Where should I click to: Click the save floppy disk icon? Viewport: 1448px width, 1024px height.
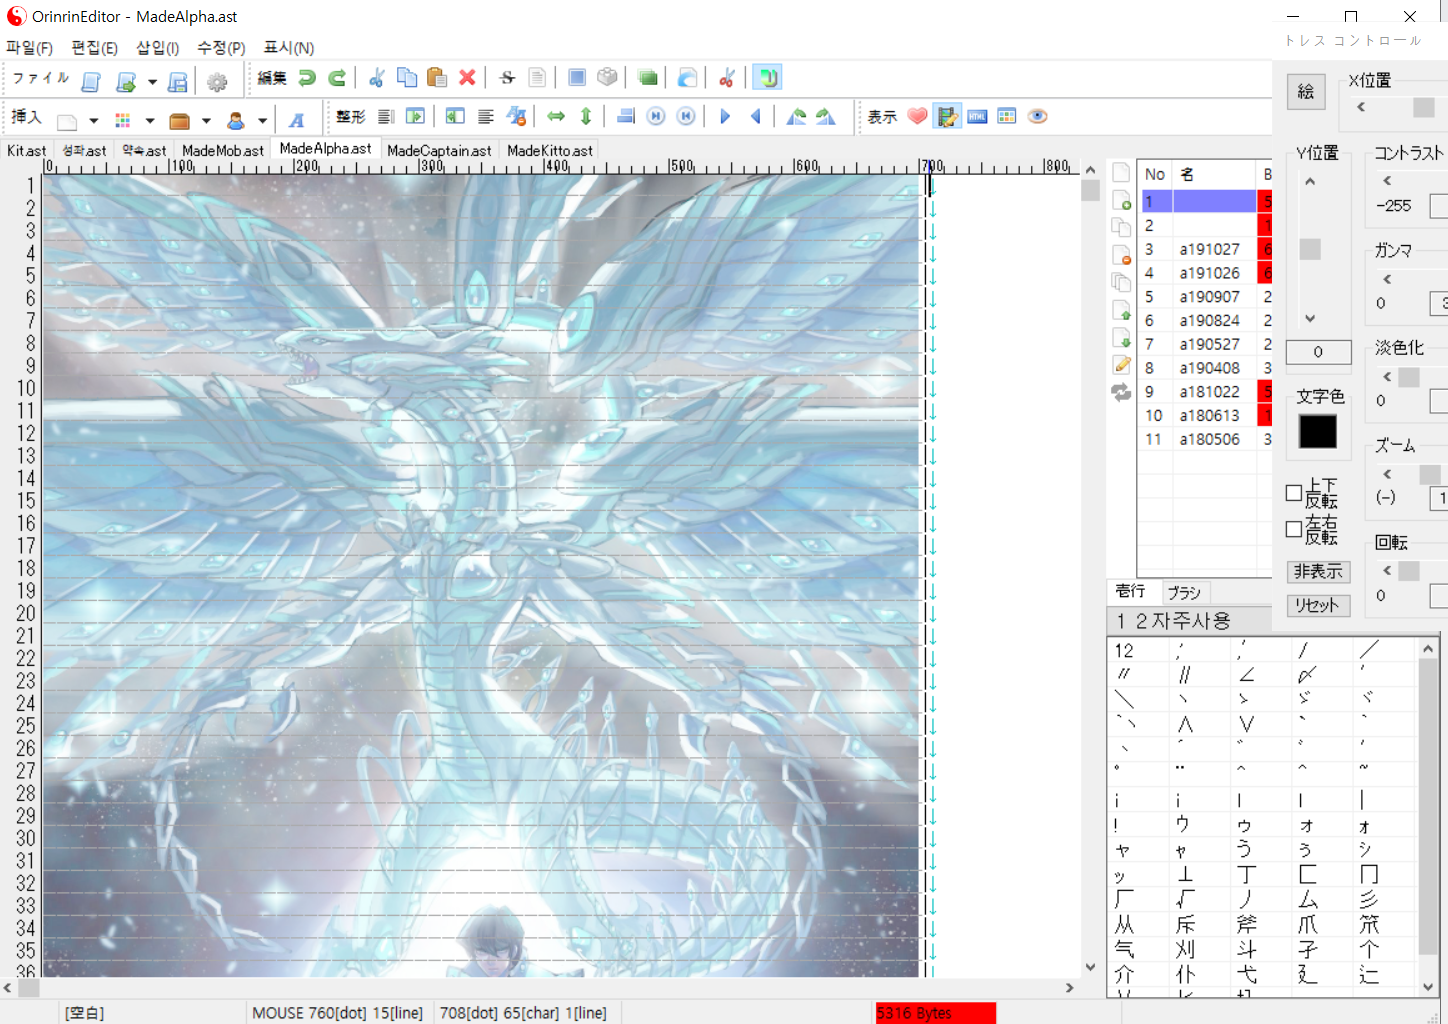point(178,82)
